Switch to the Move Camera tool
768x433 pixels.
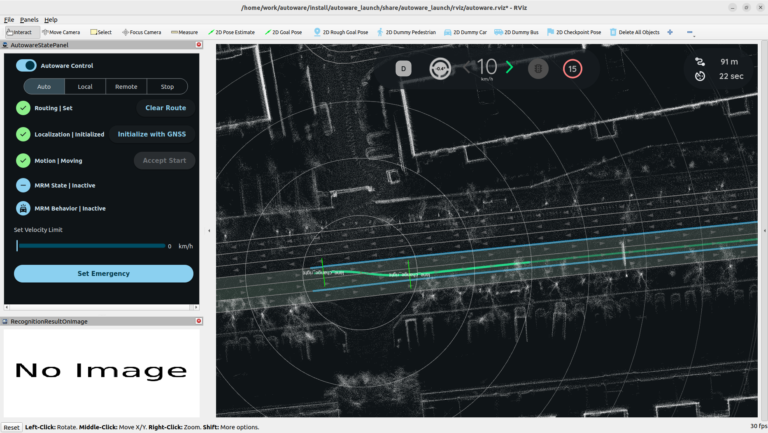(x=62, y=32)
